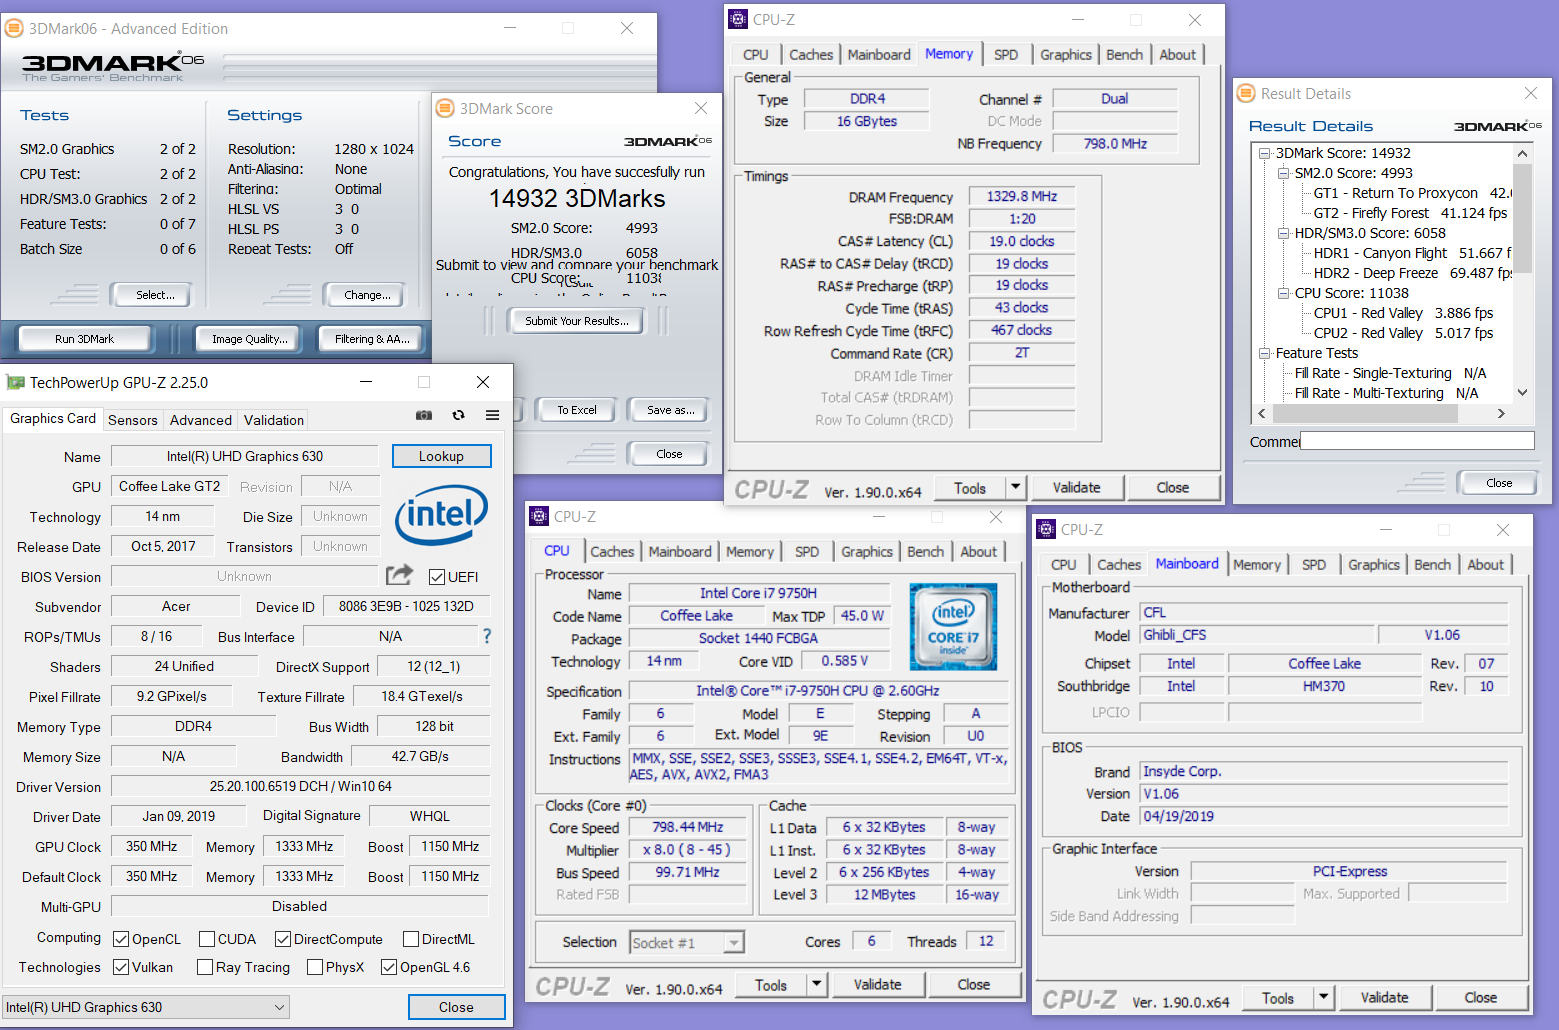This screenshot has height=1030, width=1559.
Task: Switch to the Advanced tab in GPU-Z
Action: 200,420
